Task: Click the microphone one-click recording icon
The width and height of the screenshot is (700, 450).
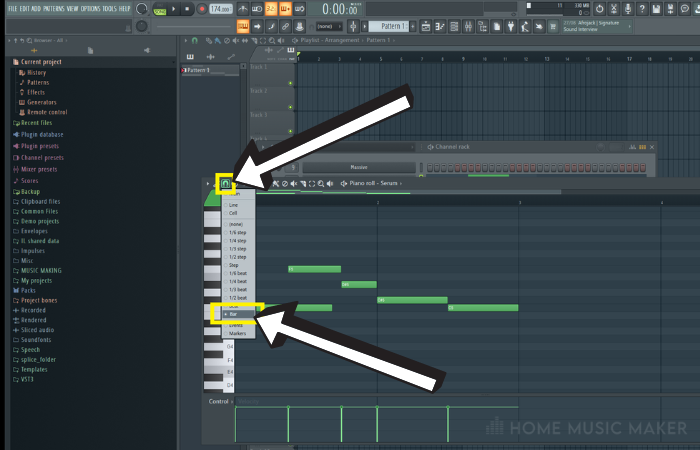Action: click(628, 8)
